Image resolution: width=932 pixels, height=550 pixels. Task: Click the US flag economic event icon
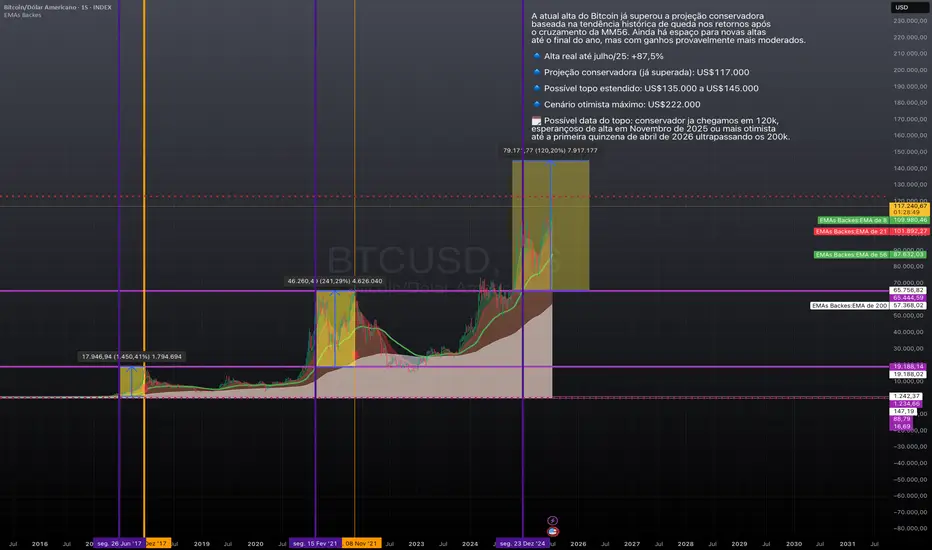[x=553, y=532]
